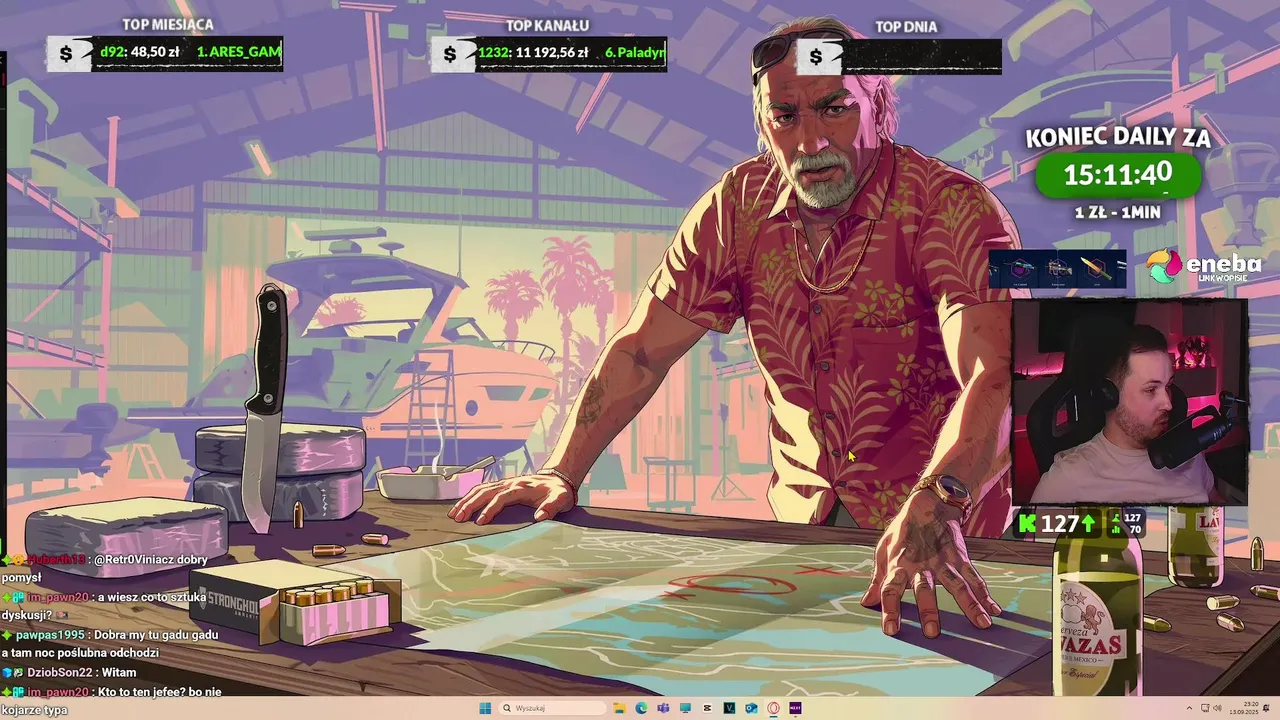Launch Microsoft Edge from the taskbar
Viewport: 1280px width, 720px height.
coord(641,708)
